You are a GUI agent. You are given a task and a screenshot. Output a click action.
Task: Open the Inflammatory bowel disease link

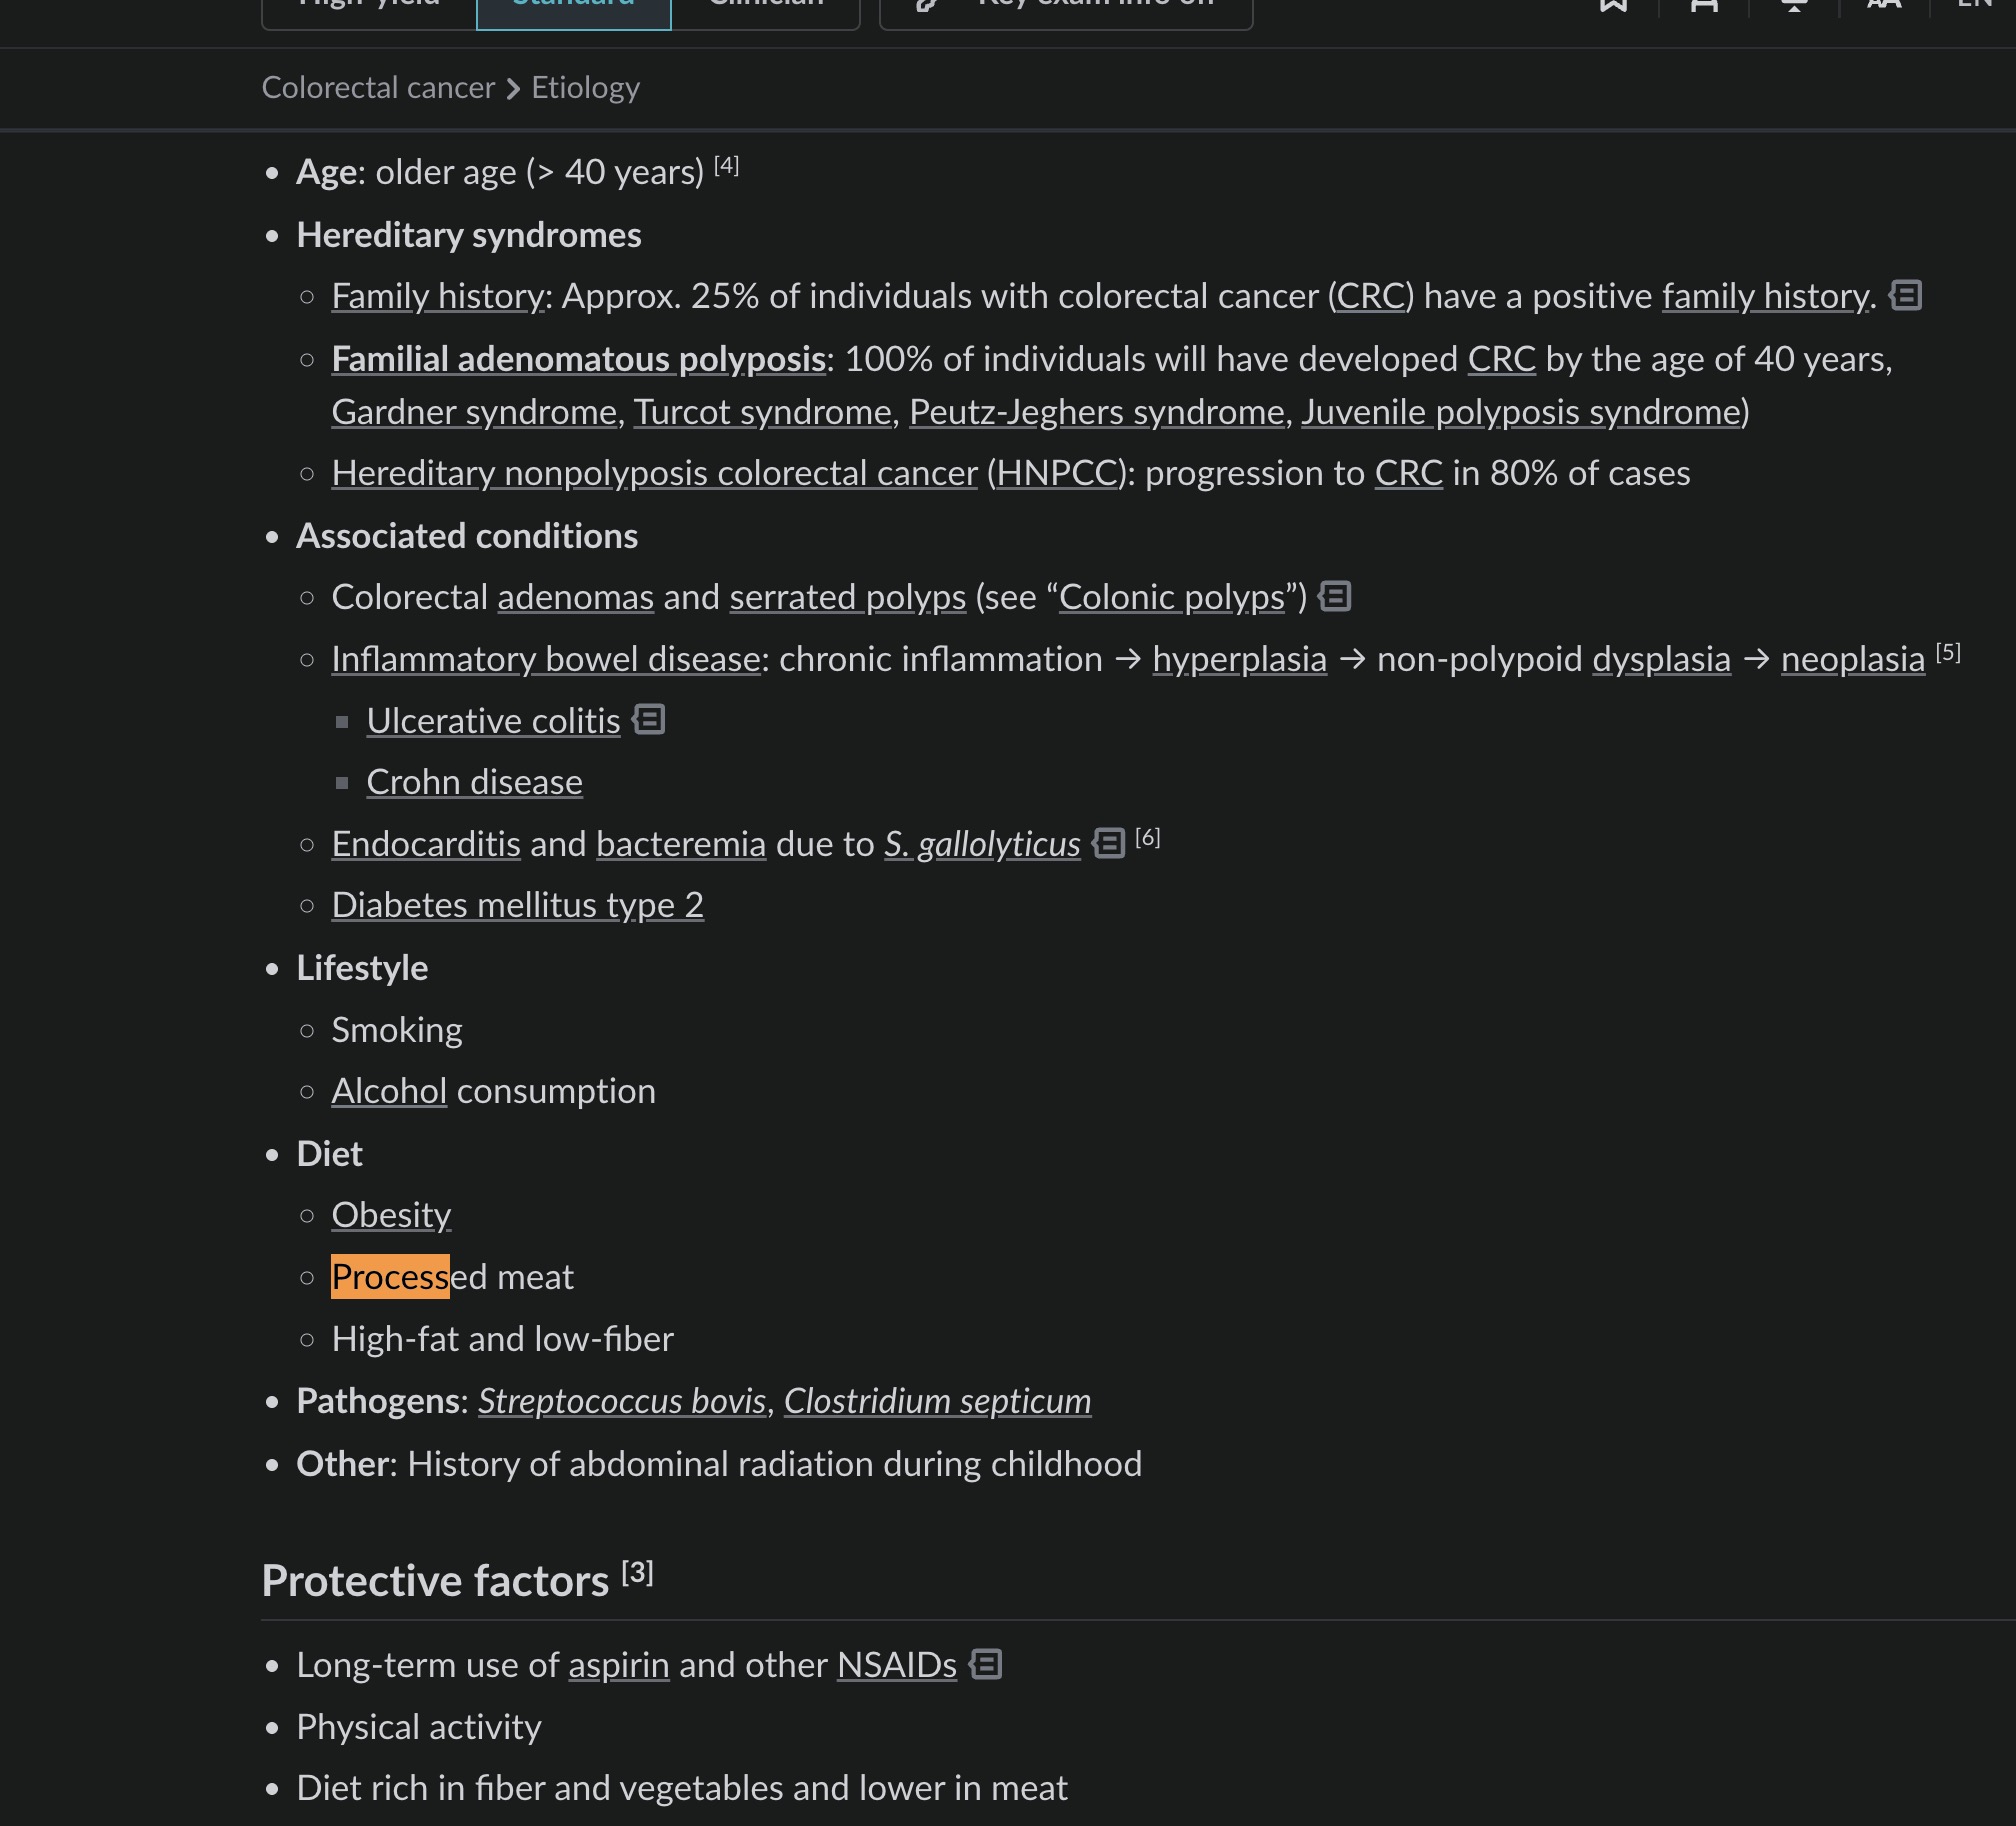click(x=546, y=659)
